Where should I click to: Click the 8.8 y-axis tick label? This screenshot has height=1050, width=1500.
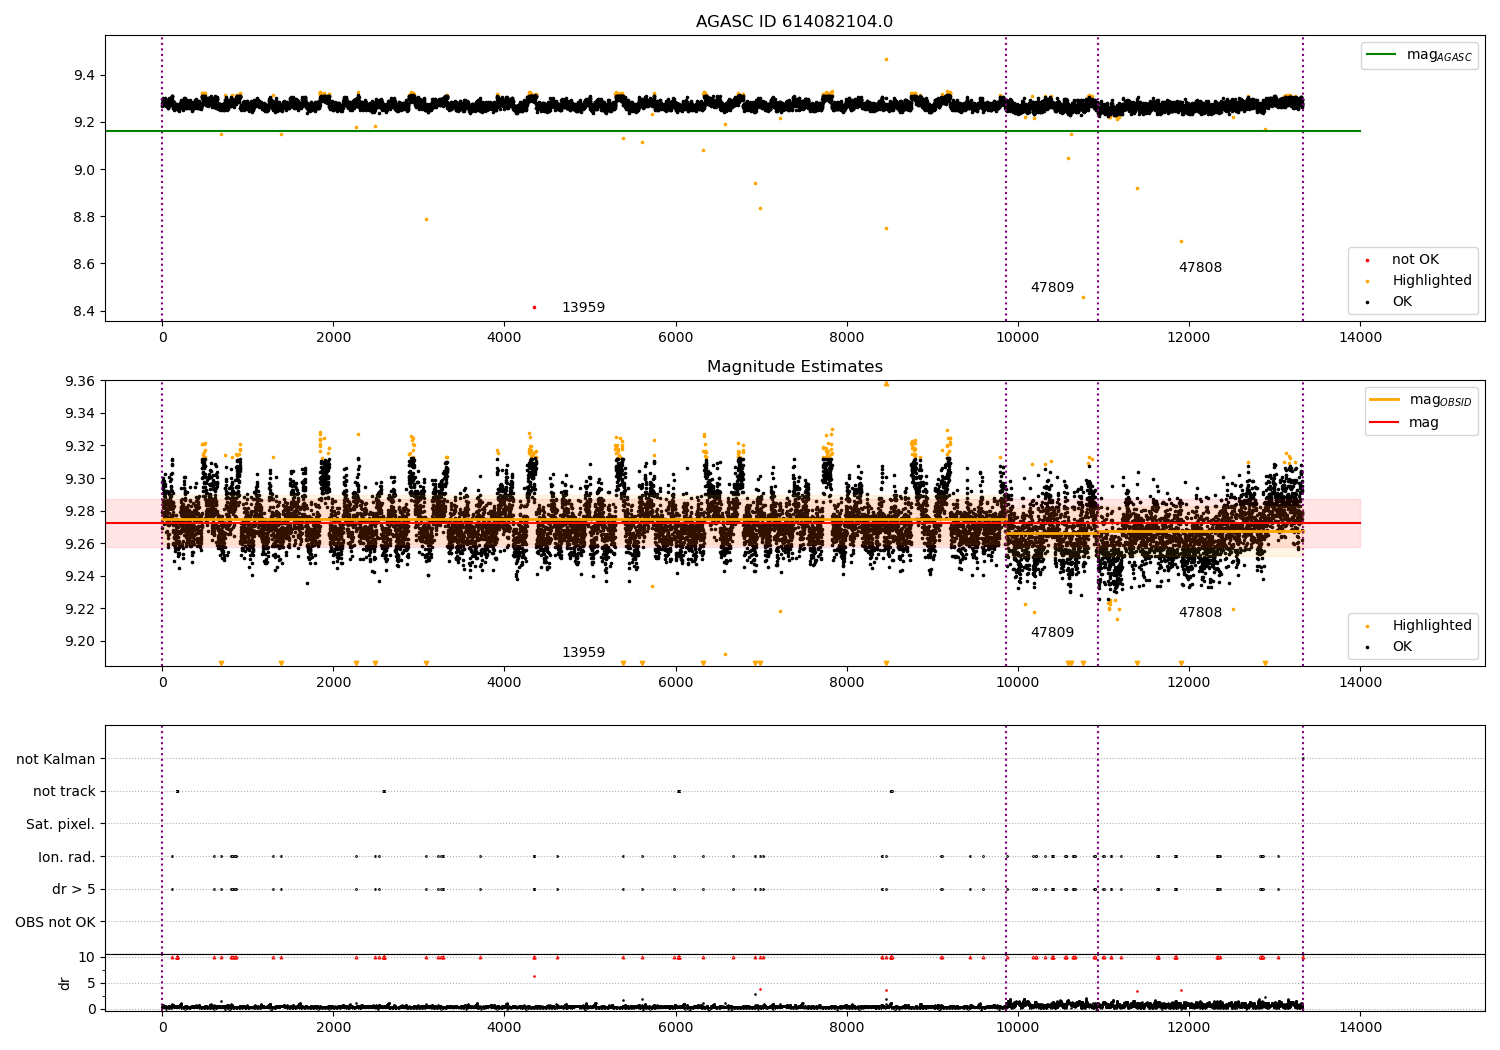(x=84, y=218)
